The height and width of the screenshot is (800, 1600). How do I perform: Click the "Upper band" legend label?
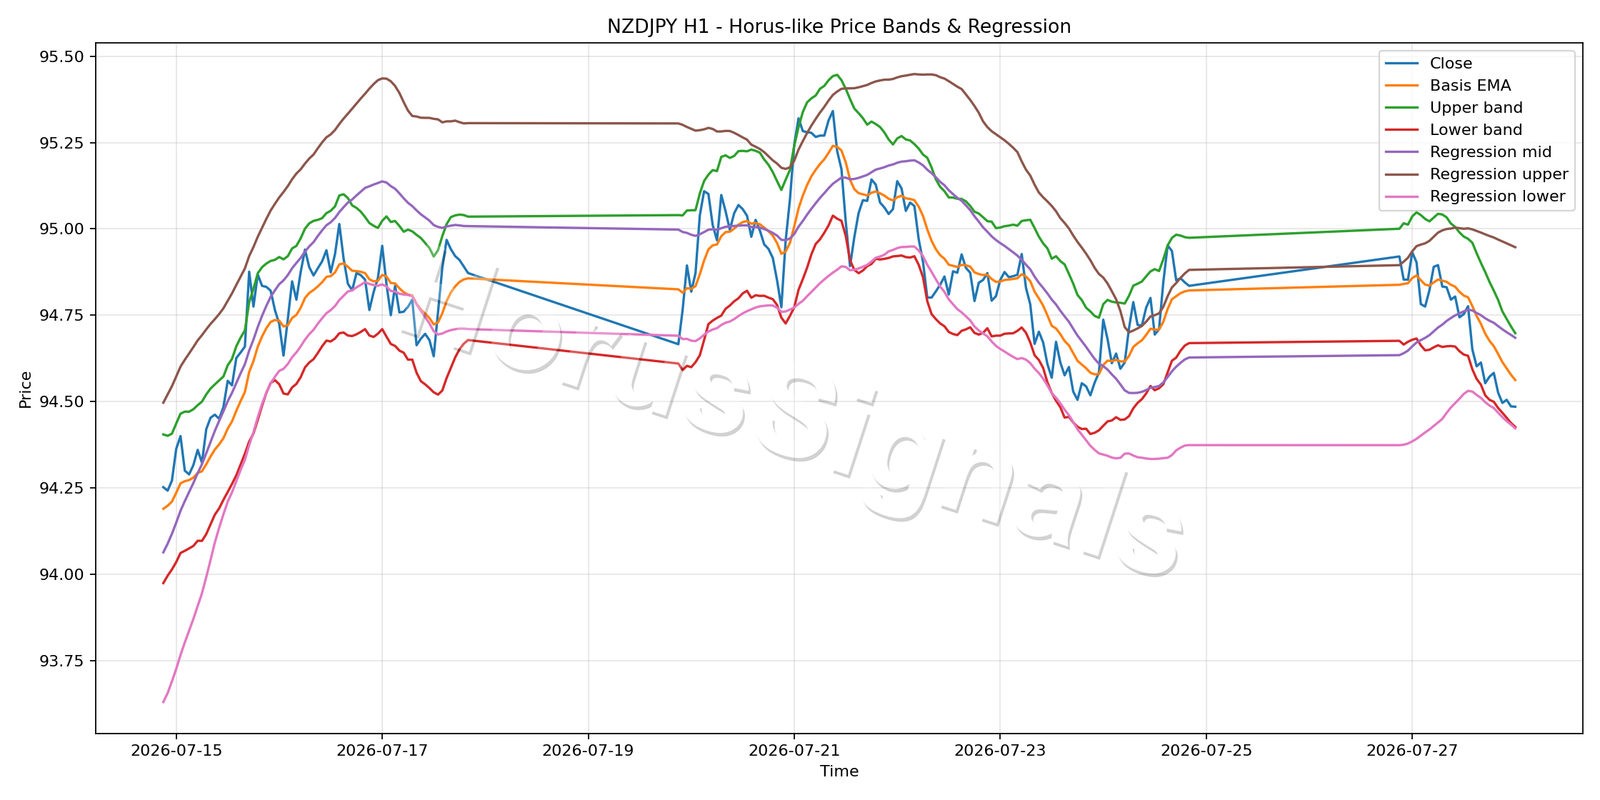[1476, 108]
